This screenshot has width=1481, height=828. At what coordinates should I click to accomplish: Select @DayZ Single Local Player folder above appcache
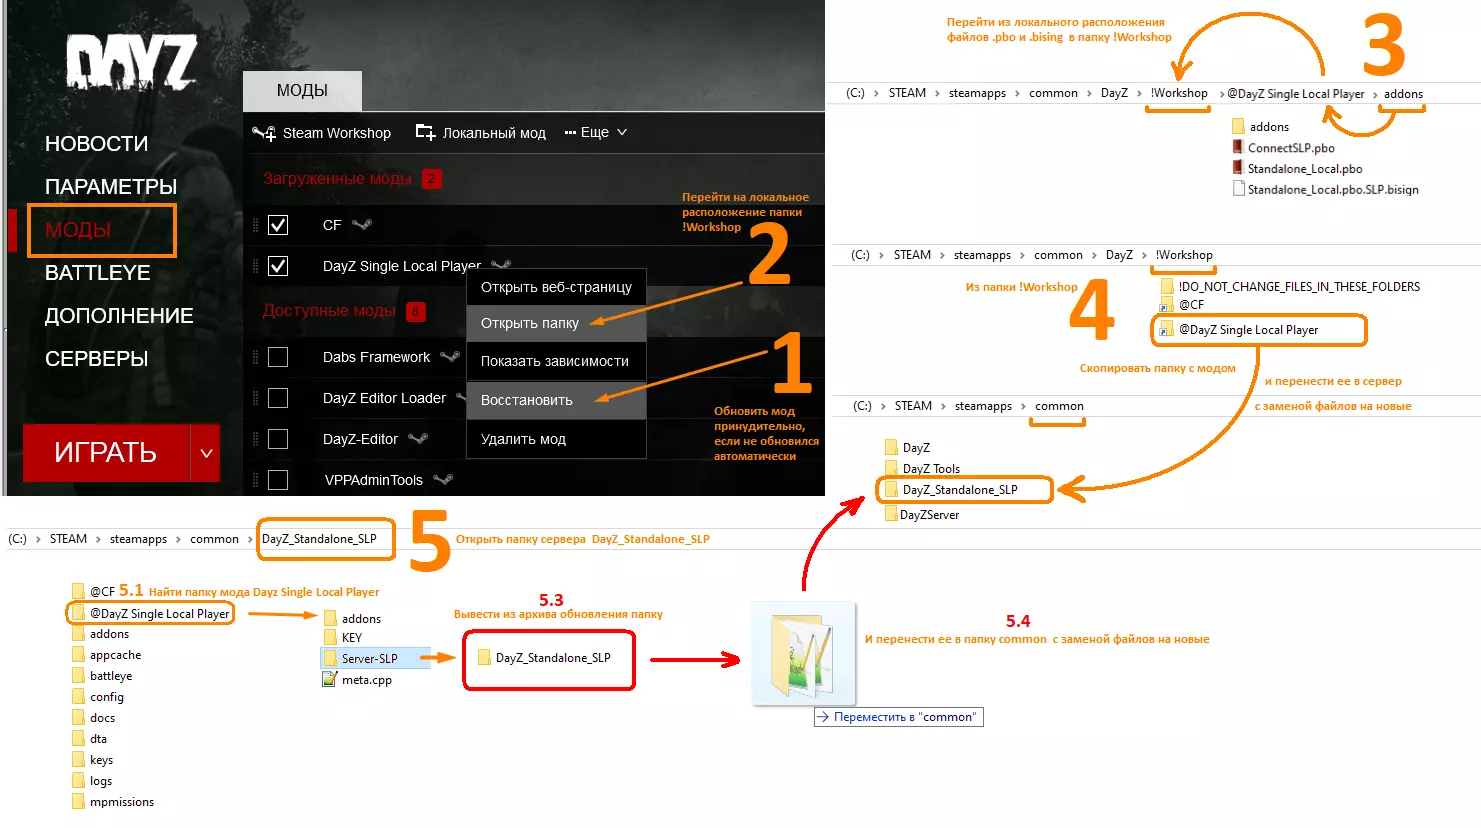coord(151,613)
